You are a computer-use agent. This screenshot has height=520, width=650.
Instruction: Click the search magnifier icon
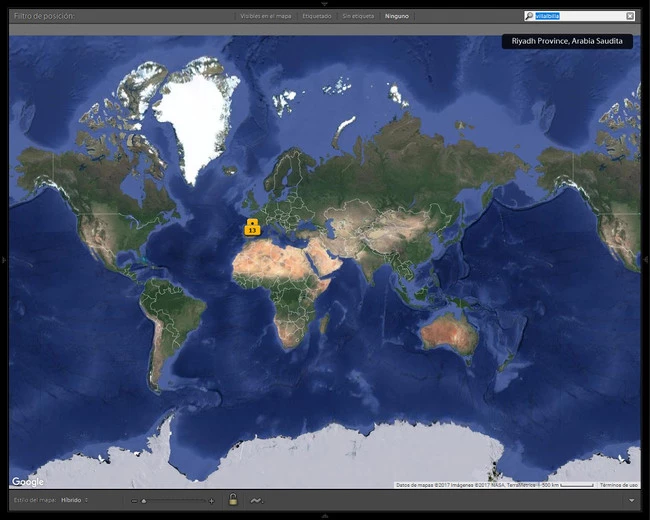[530, 16]
